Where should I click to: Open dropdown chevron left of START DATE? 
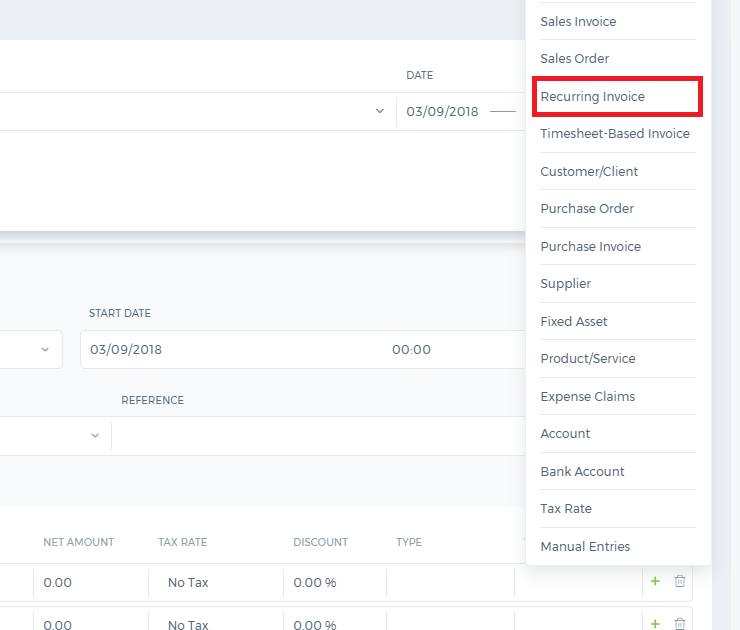45,350
